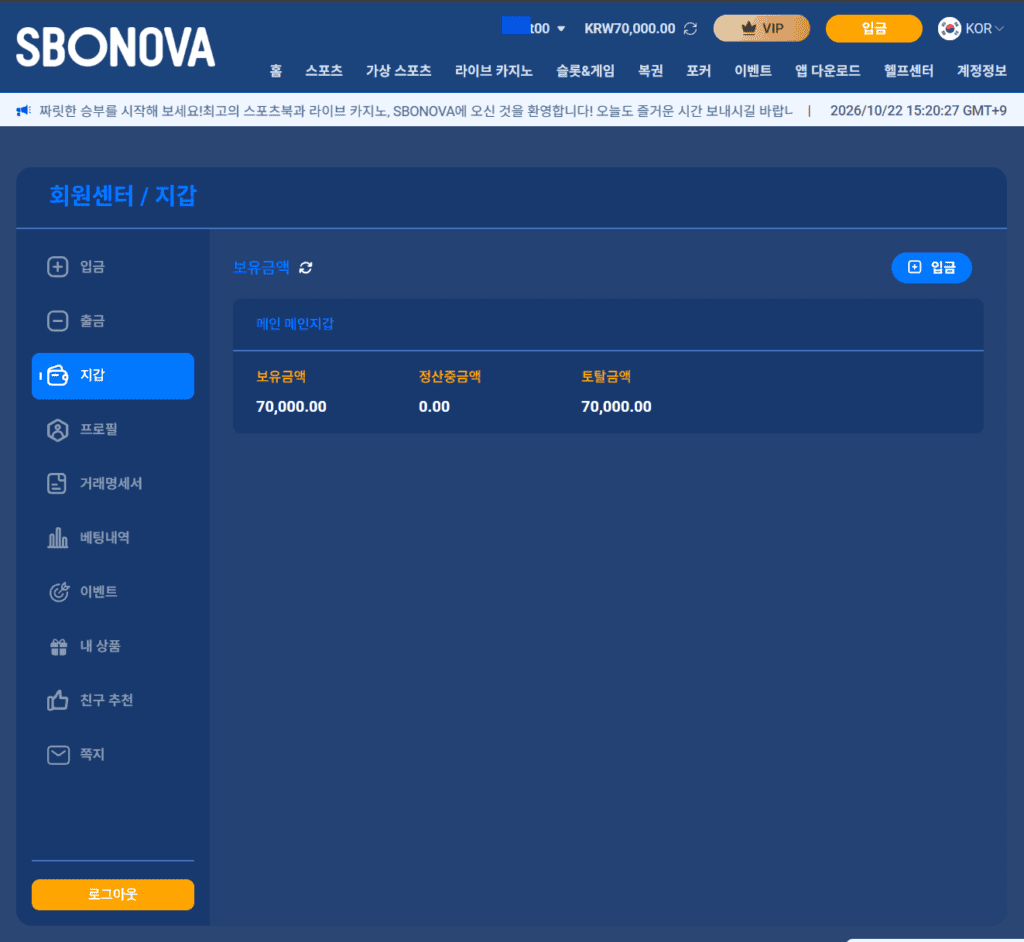This screenshot has height=942, width=1024.
Task: Open 복권 menu item
Action: tap(650, 71)
